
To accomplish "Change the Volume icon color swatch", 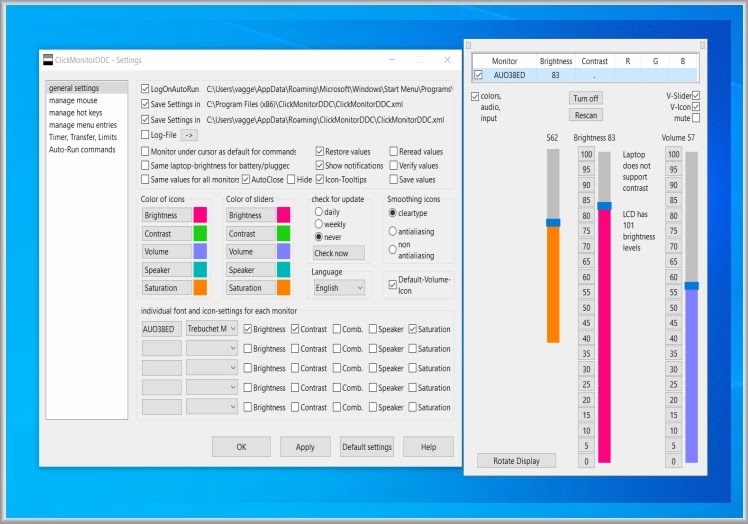I will [200, 252].
